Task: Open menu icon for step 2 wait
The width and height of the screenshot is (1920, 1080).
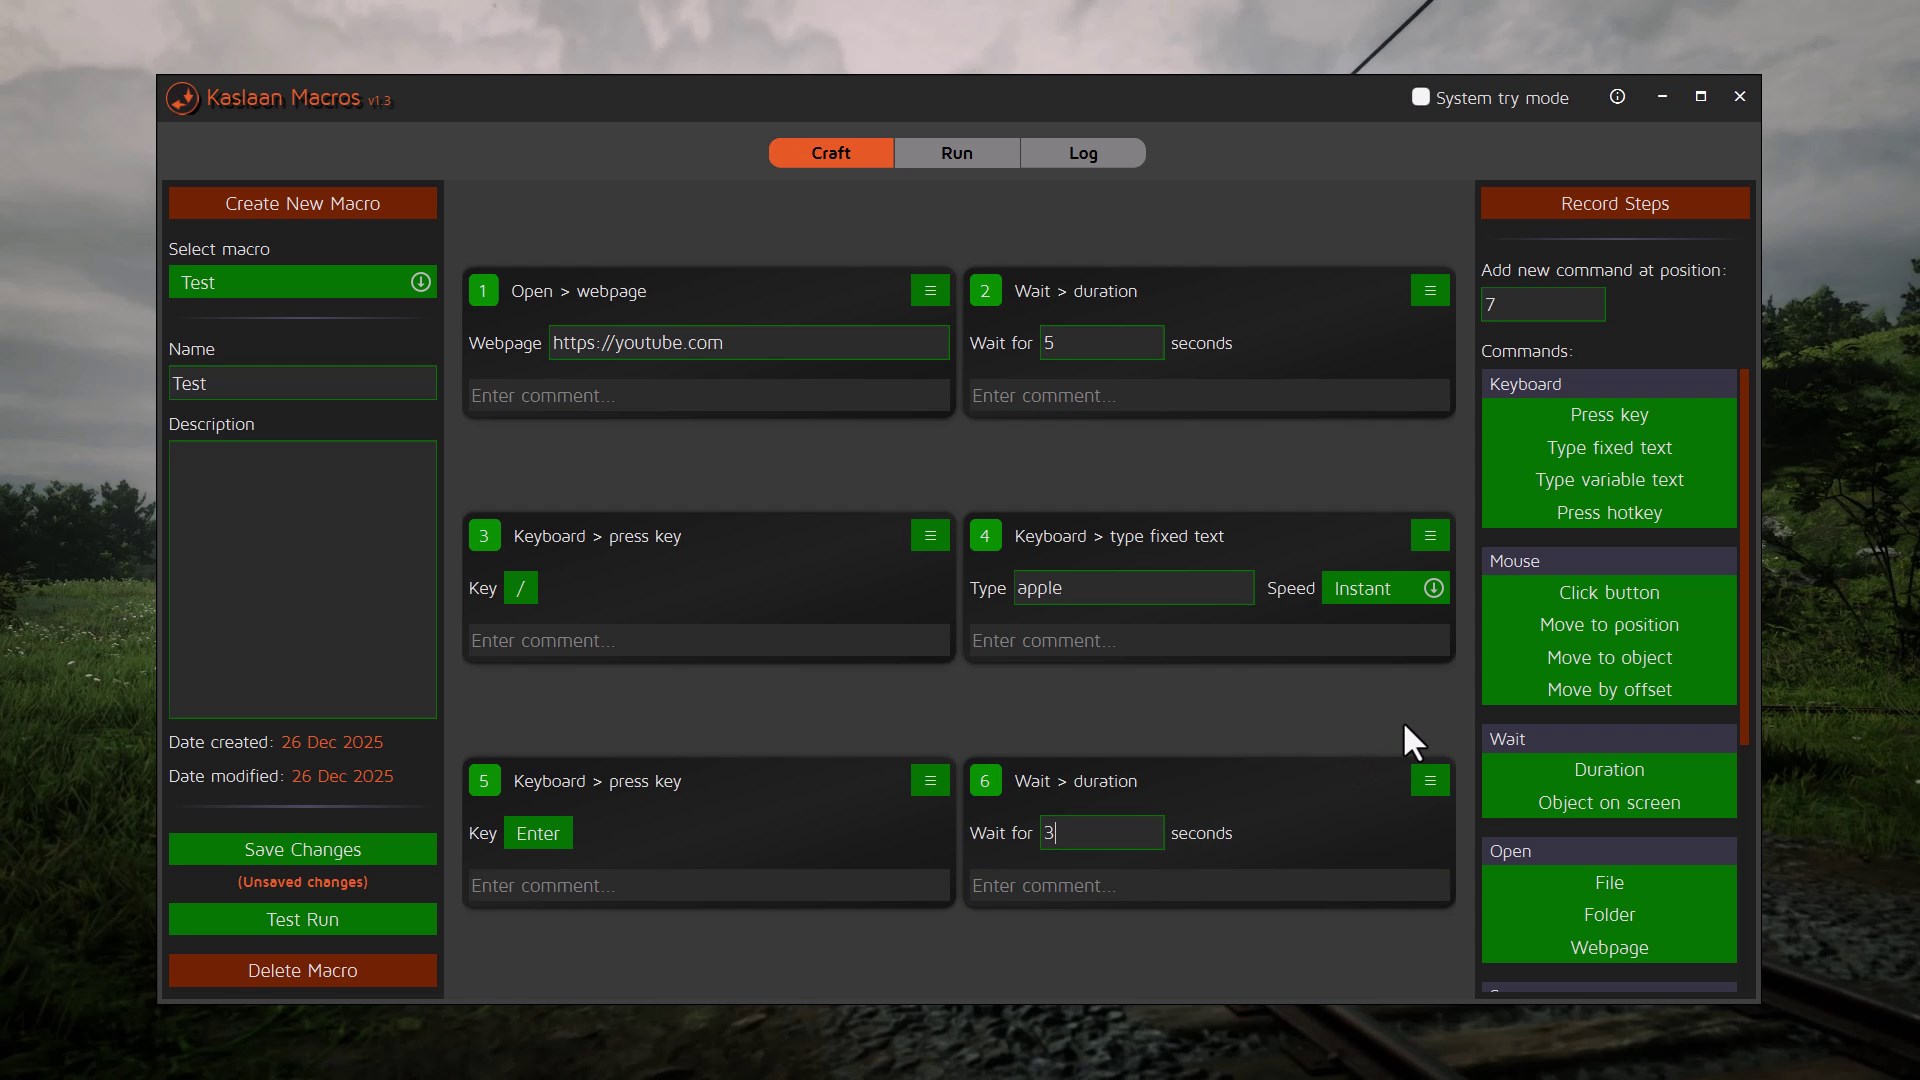Action: [x=1430, y=291]
